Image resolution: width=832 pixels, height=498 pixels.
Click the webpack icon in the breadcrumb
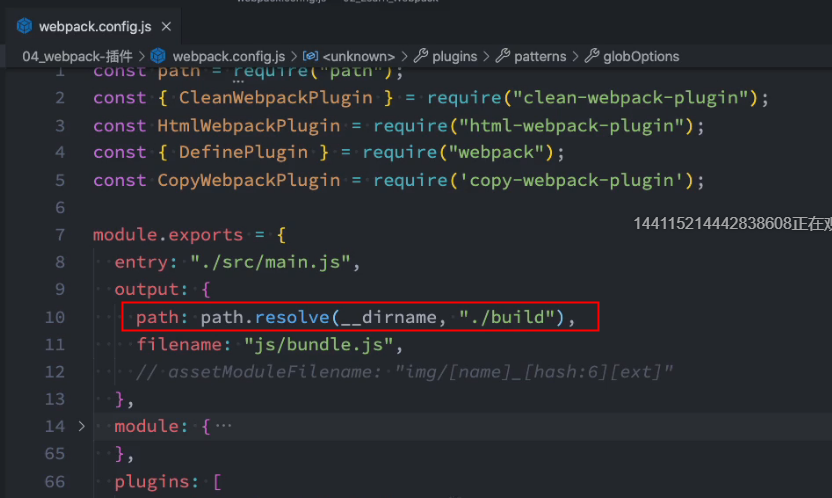[158, 56]
